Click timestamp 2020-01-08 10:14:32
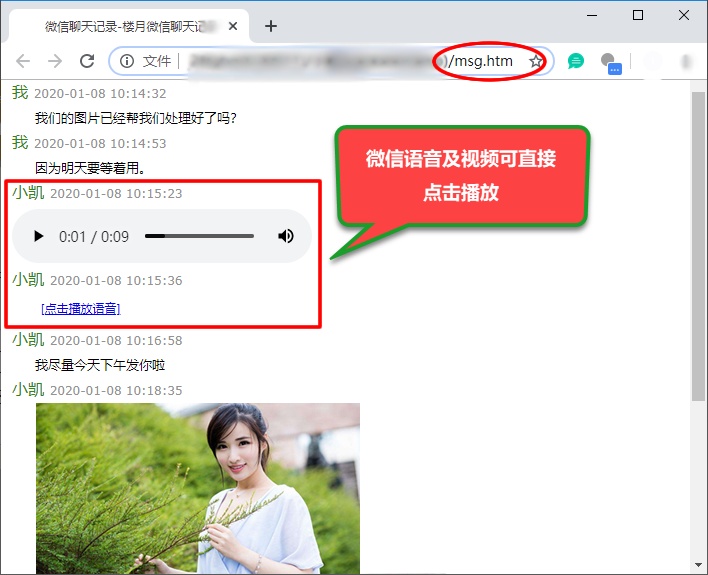 100,93
